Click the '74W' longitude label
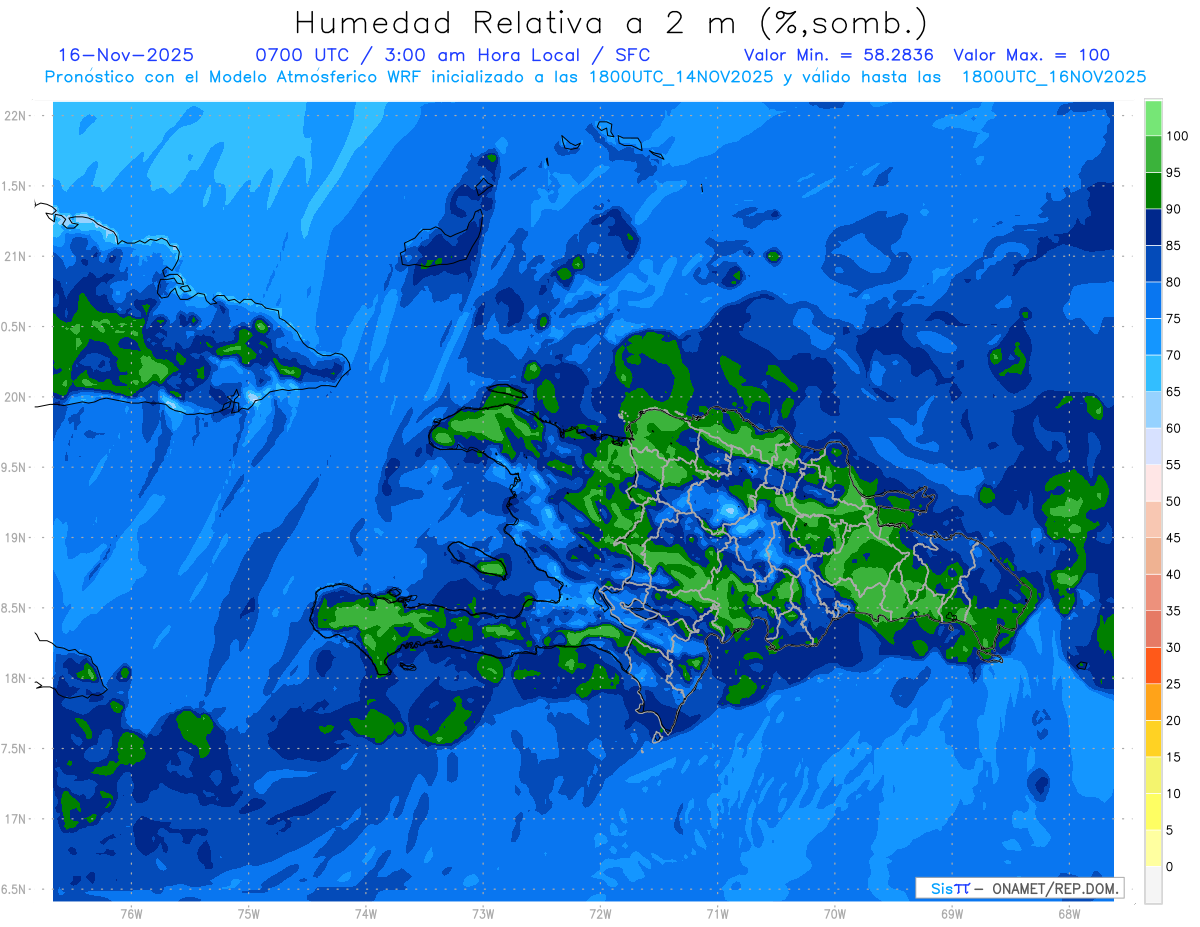Image resolution: width=1200 pixels, height=927 pixels. coord(365,913)
